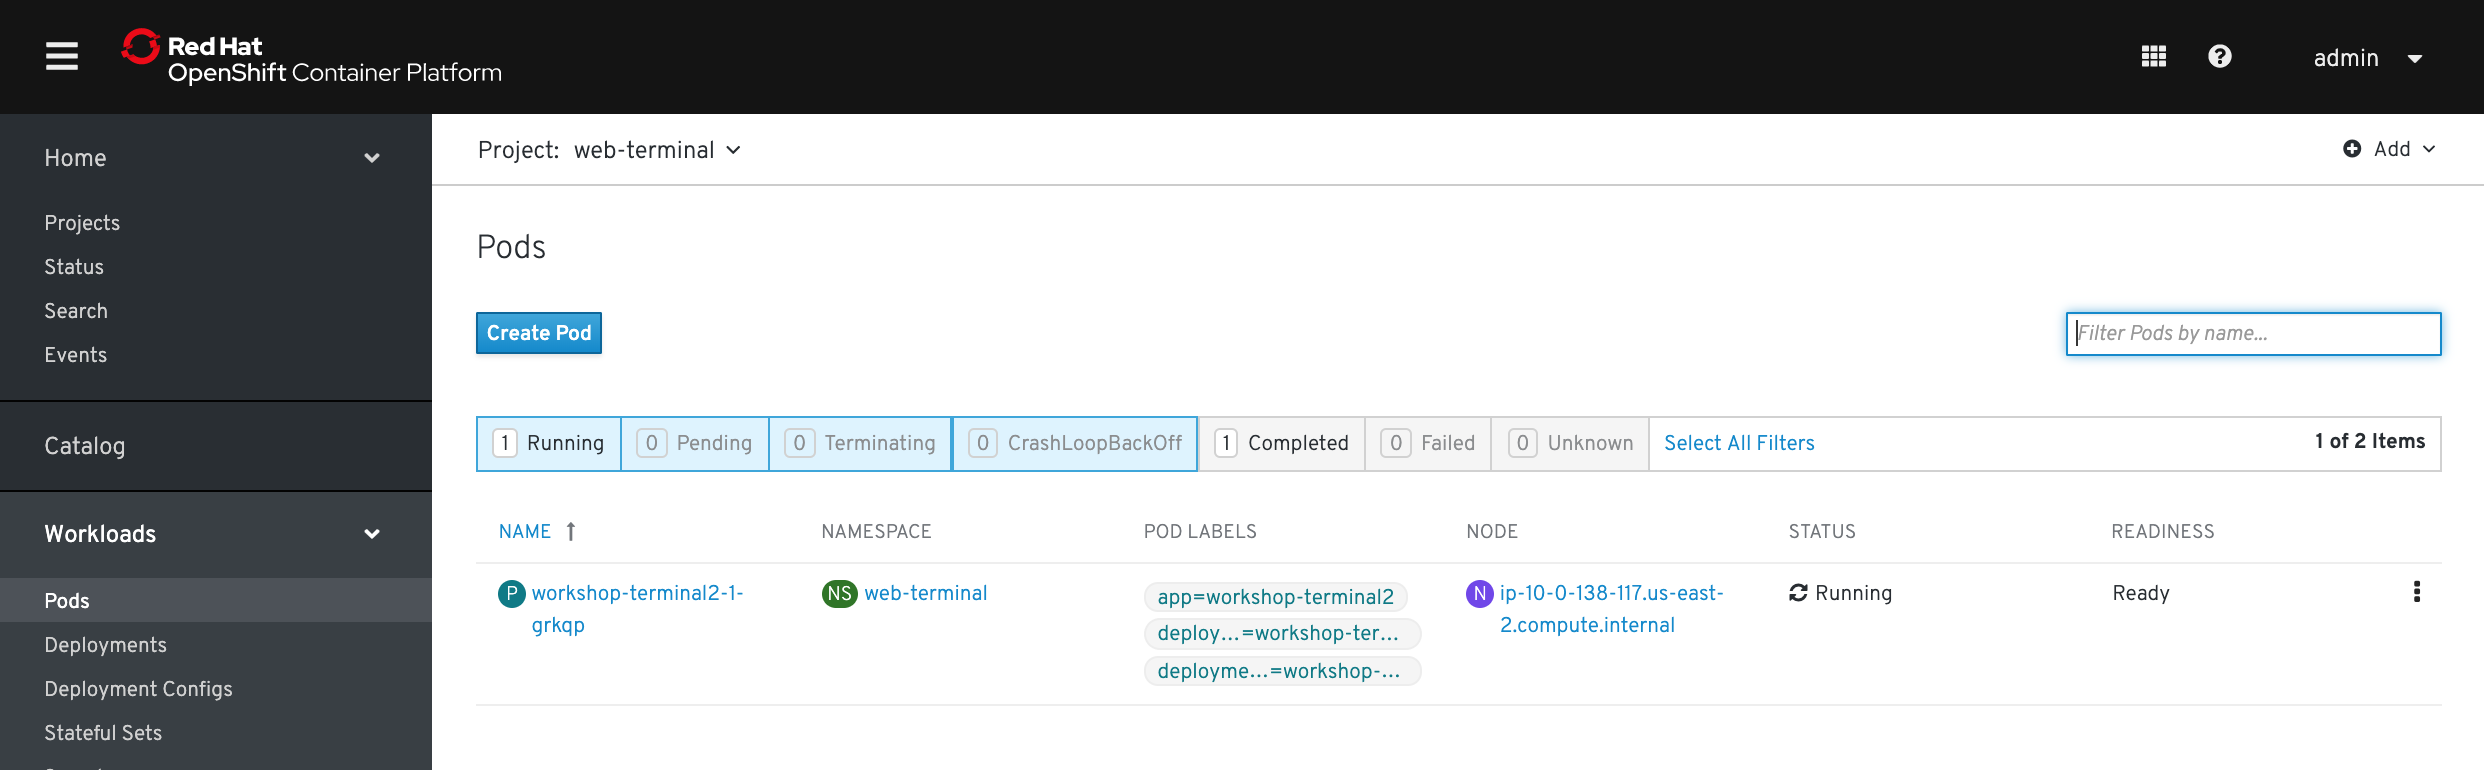Toggle the Running status filter
The image size is (2484, 770).
pyautogui.click(x=549, y=443)
